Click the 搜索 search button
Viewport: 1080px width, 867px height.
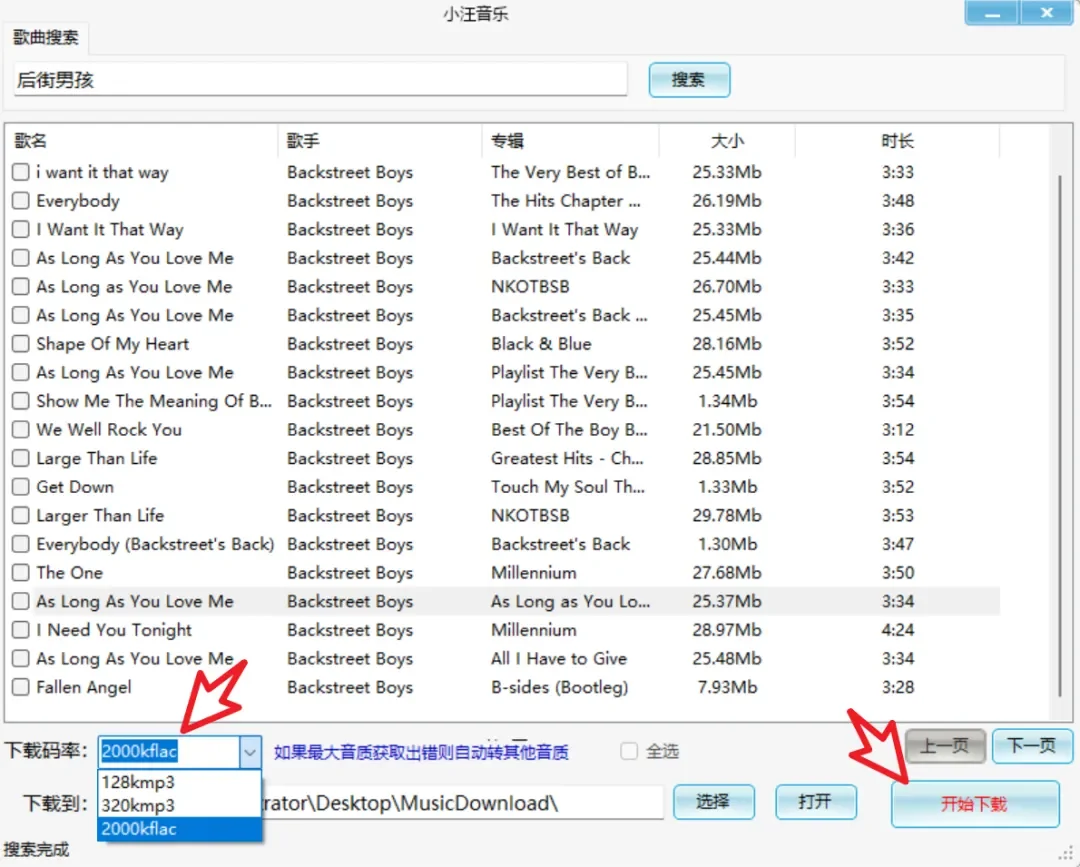689,80
